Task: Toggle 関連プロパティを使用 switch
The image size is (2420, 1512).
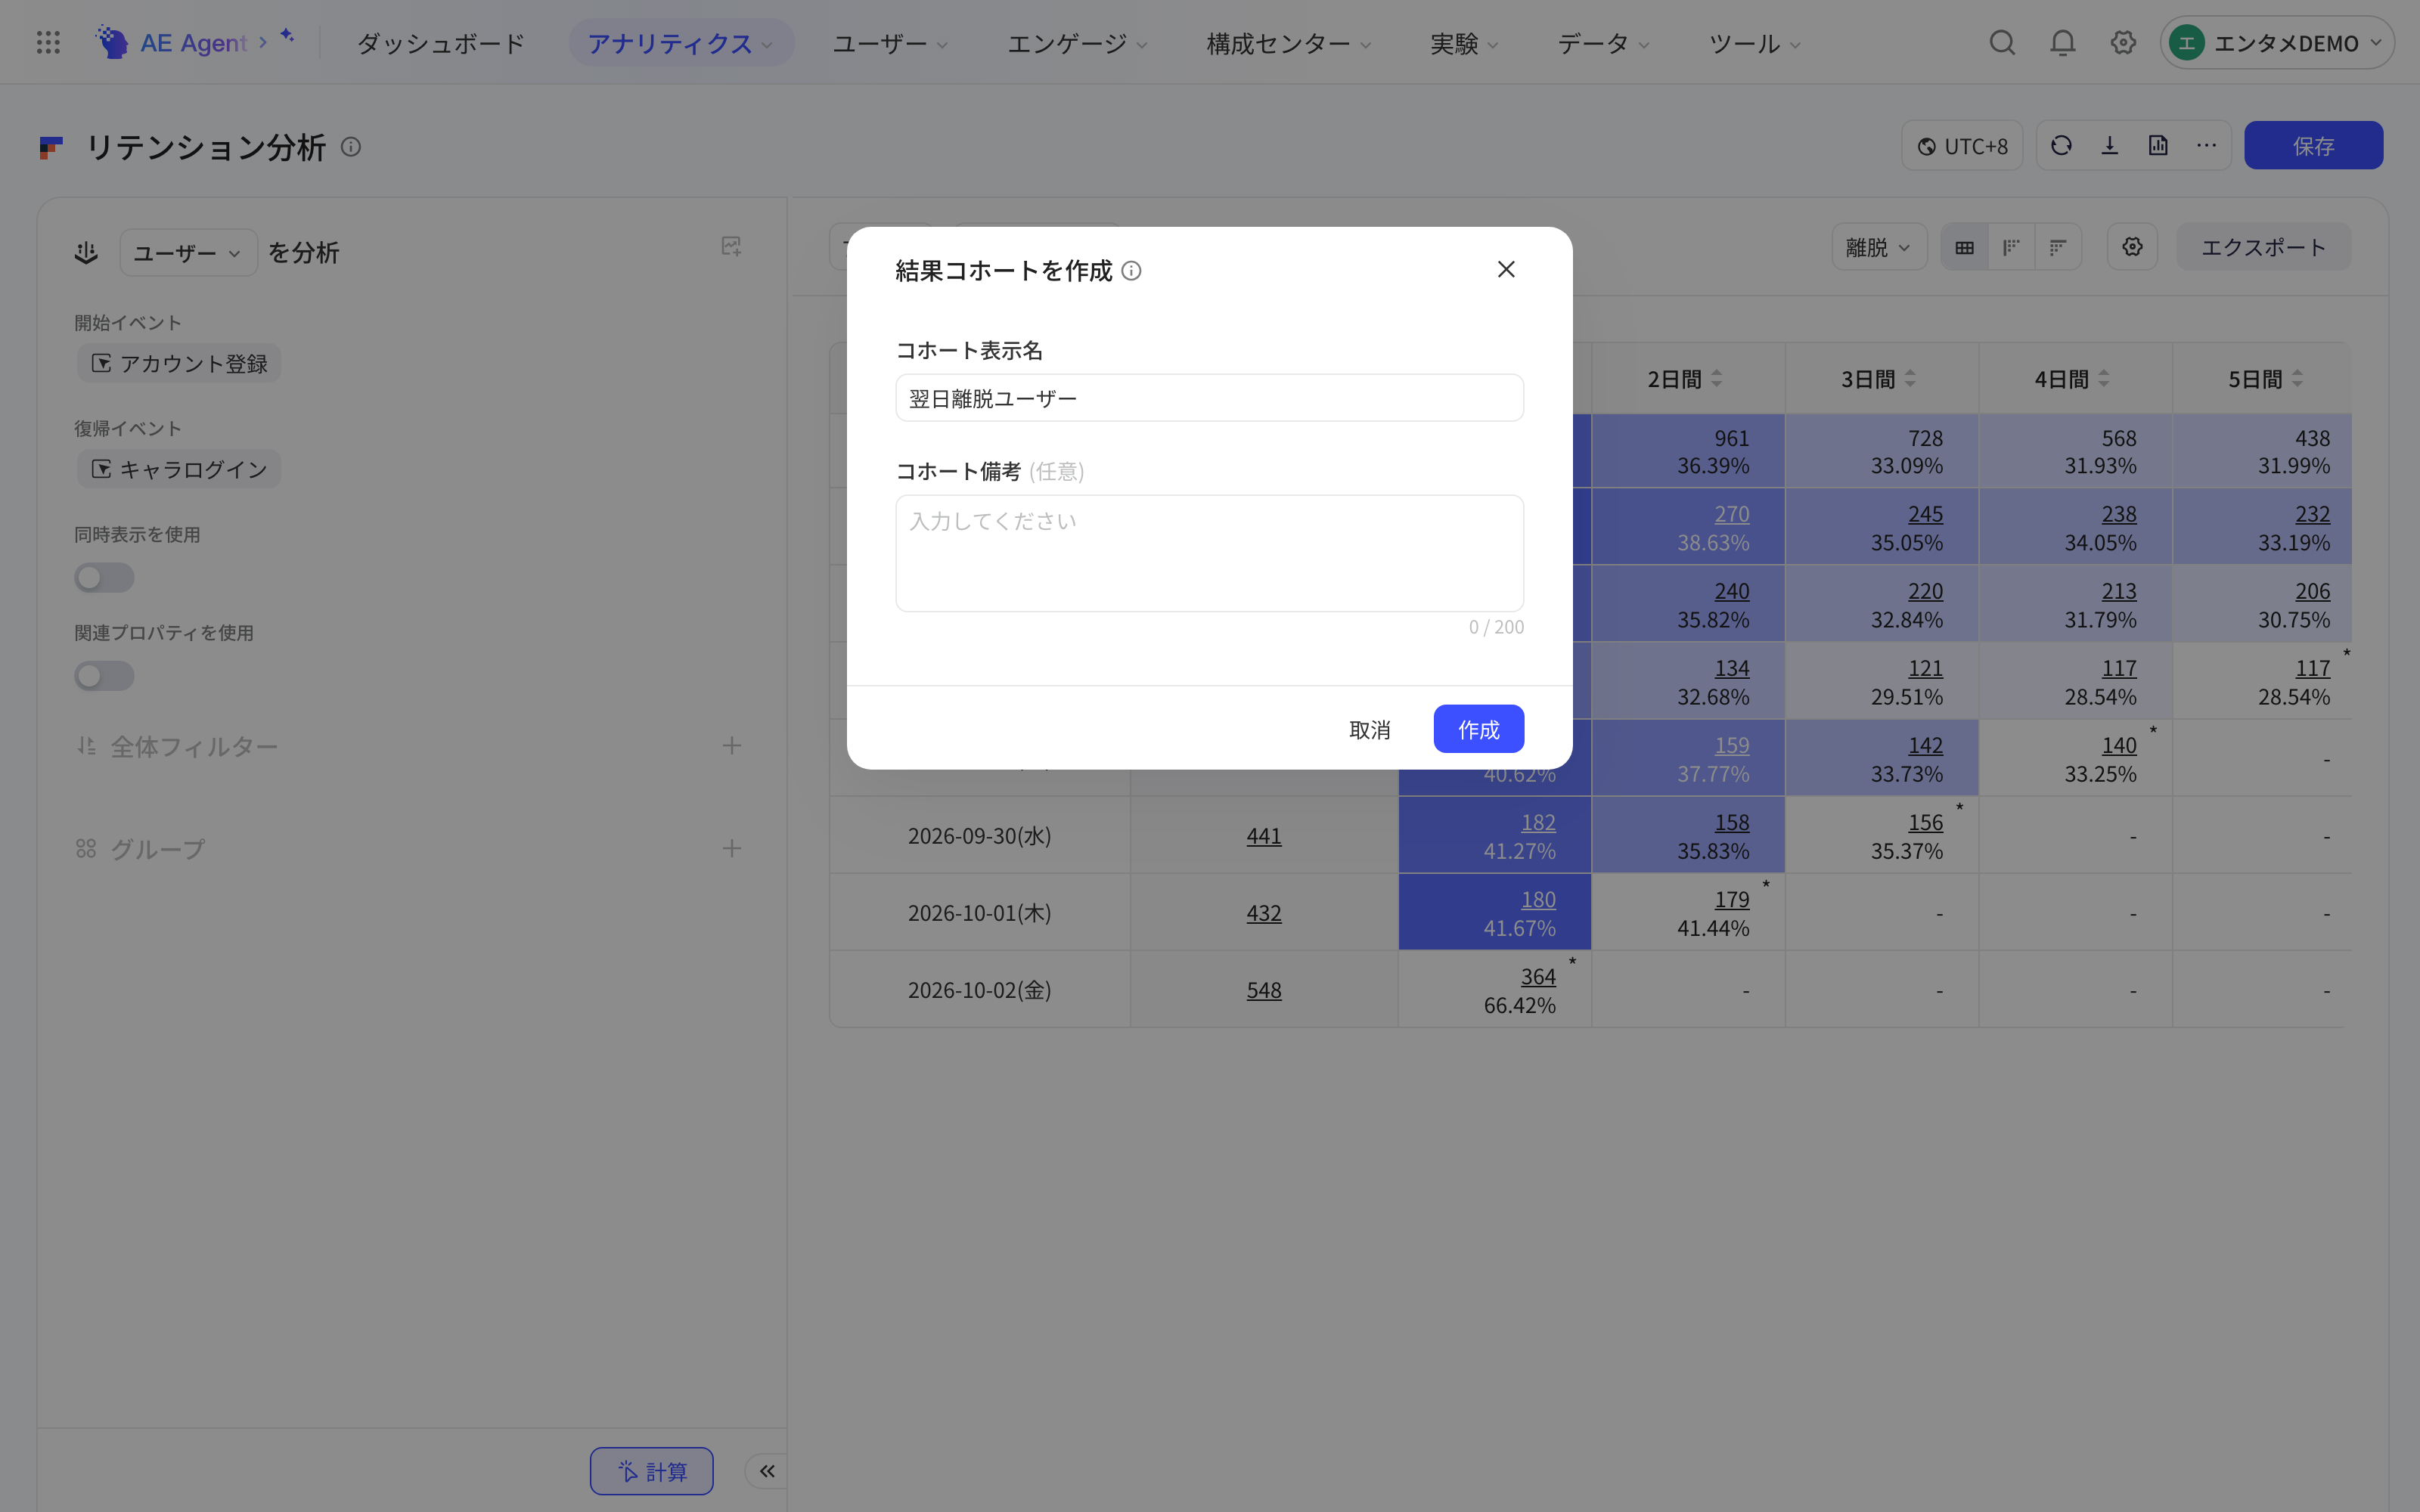Action: click(x=104, y=676)
